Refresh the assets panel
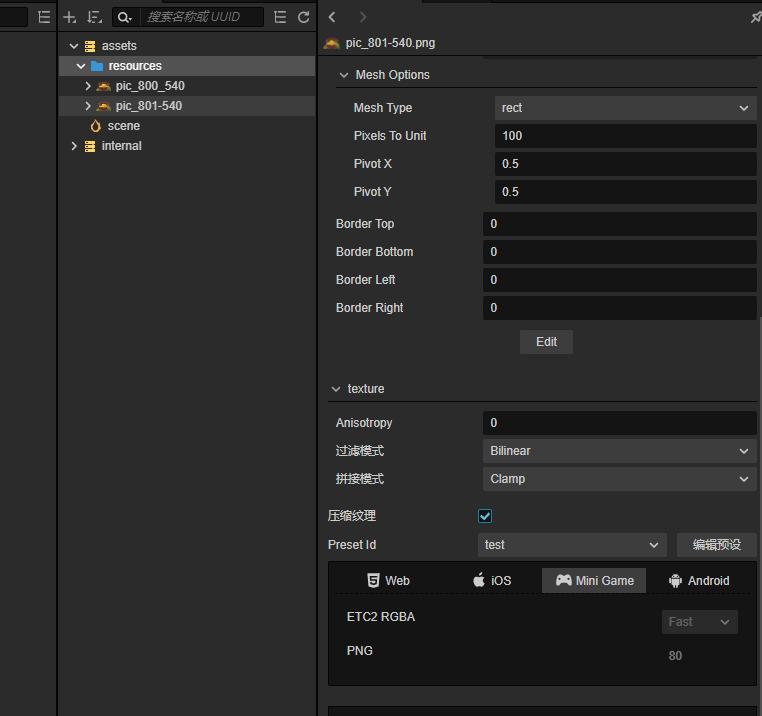 coord(304,17)
